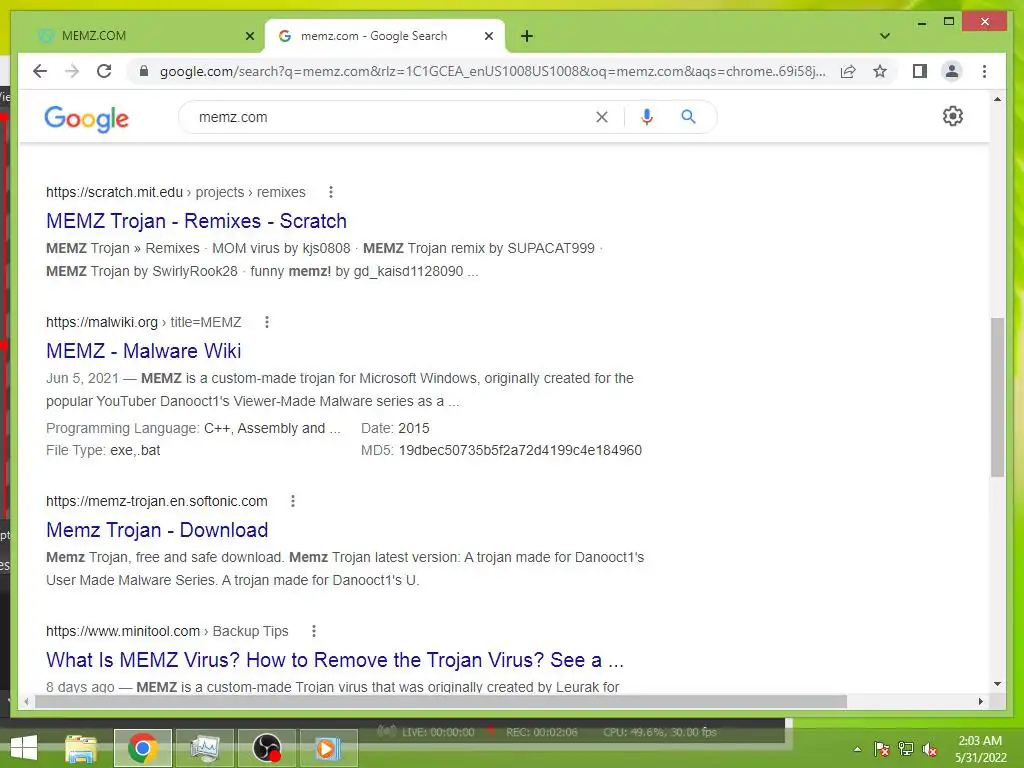
Task: Close the Google Search tab
Action: point(488,36)
